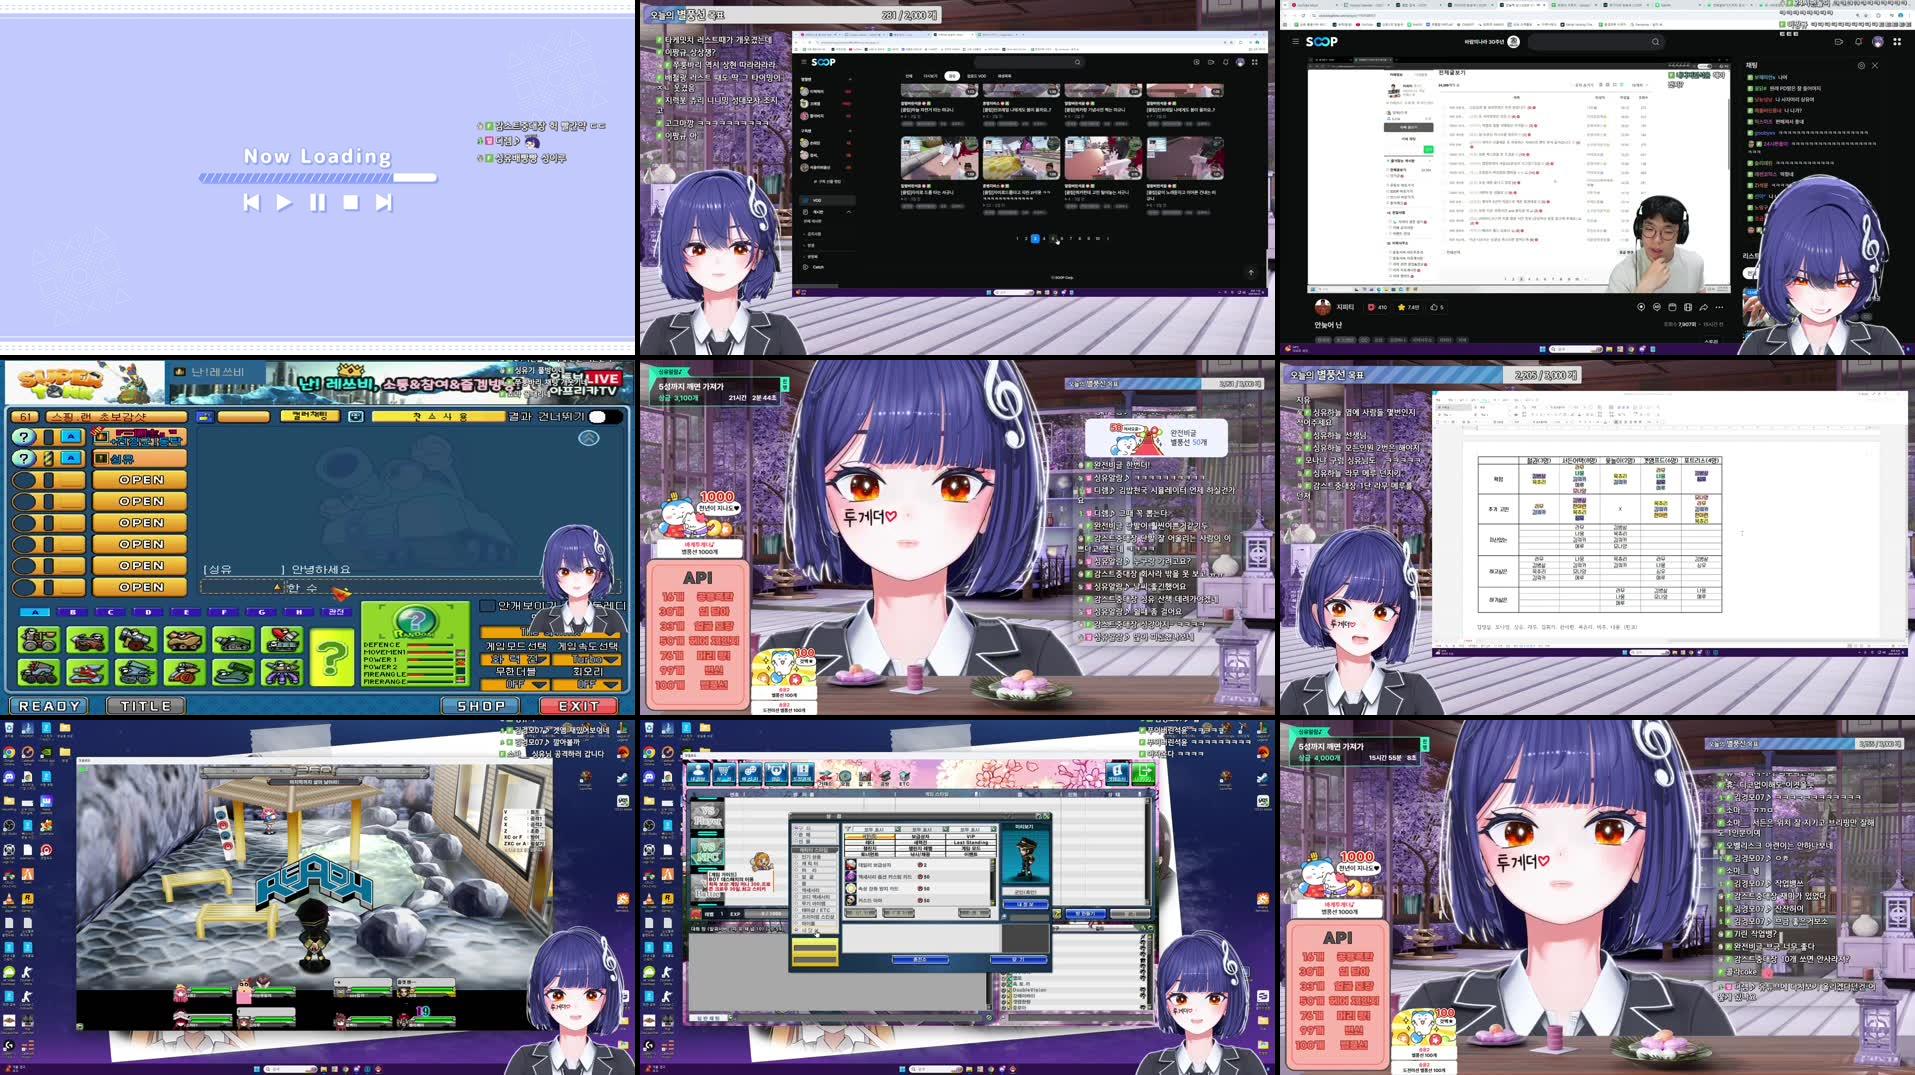Click the SOOP search magnifier icon
1915x1075 pixels.
tap(1655, 43)
